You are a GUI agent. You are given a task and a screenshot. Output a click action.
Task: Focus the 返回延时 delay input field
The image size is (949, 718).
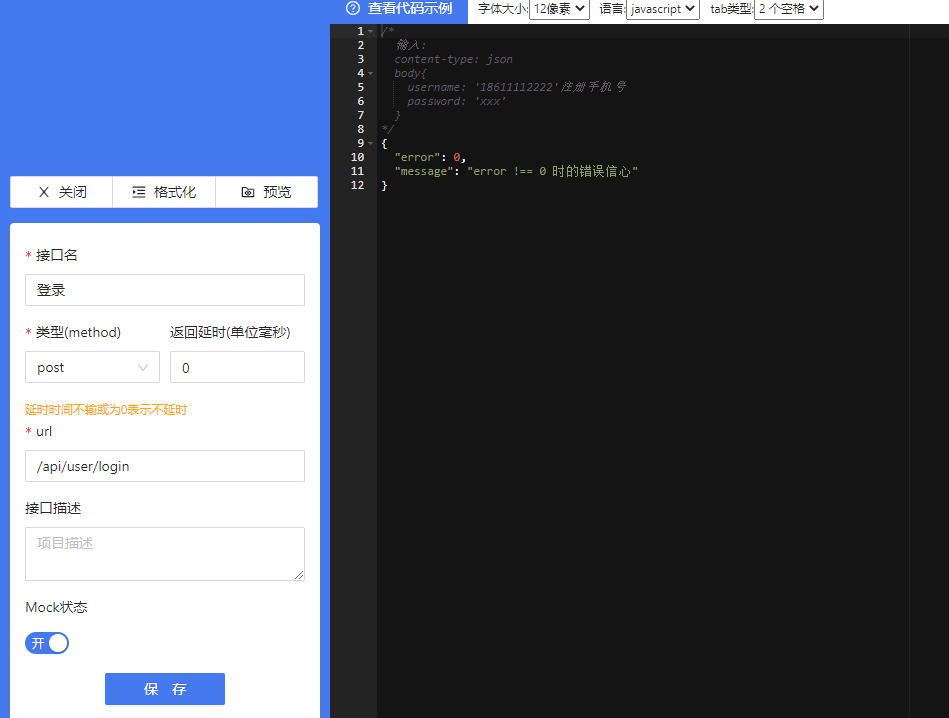(x=237, y=367)
